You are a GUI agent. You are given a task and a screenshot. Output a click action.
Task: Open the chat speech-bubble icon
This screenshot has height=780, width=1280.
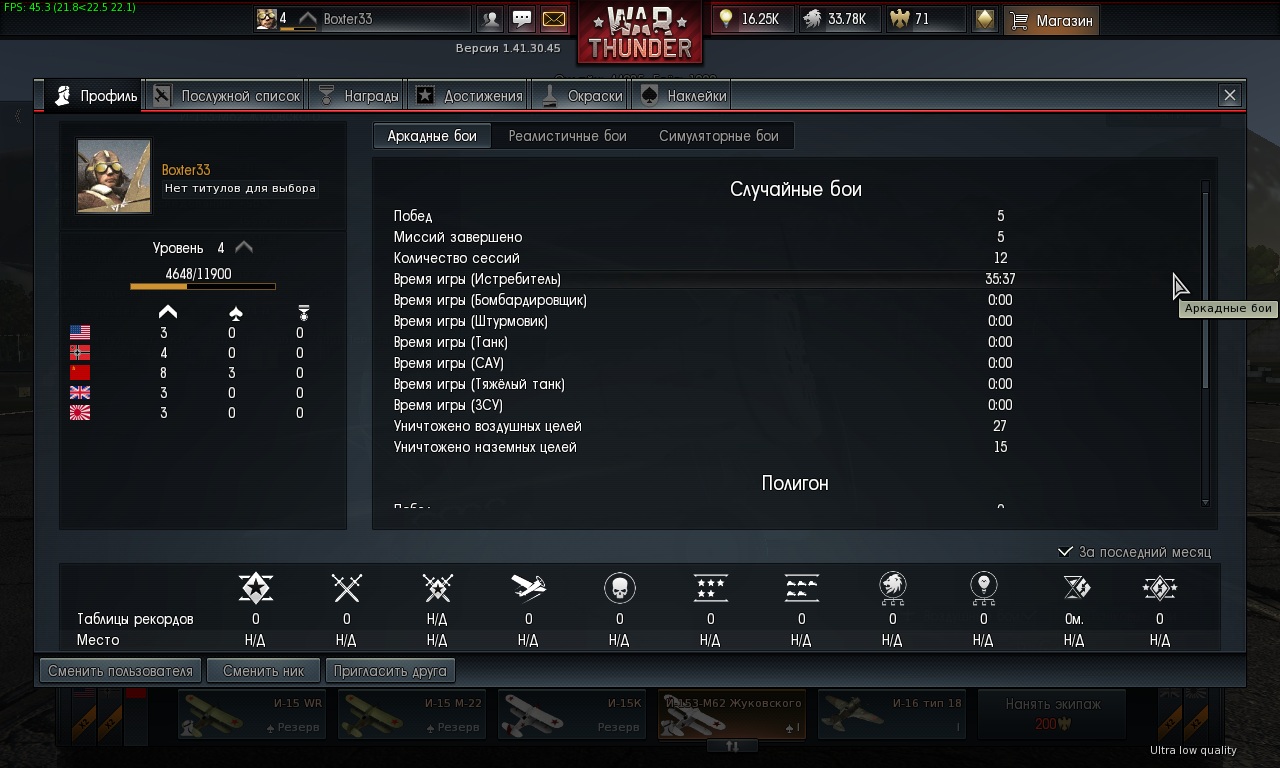[522, 19]
